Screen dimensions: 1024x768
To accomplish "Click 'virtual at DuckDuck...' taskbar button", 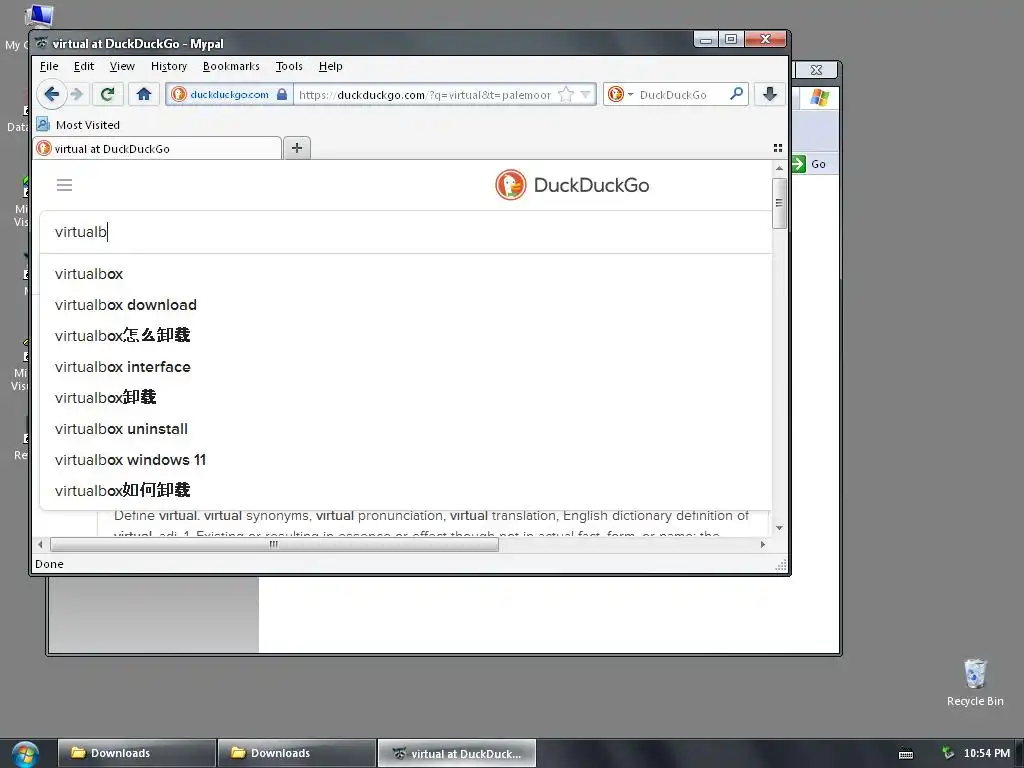I will [456, 753].
